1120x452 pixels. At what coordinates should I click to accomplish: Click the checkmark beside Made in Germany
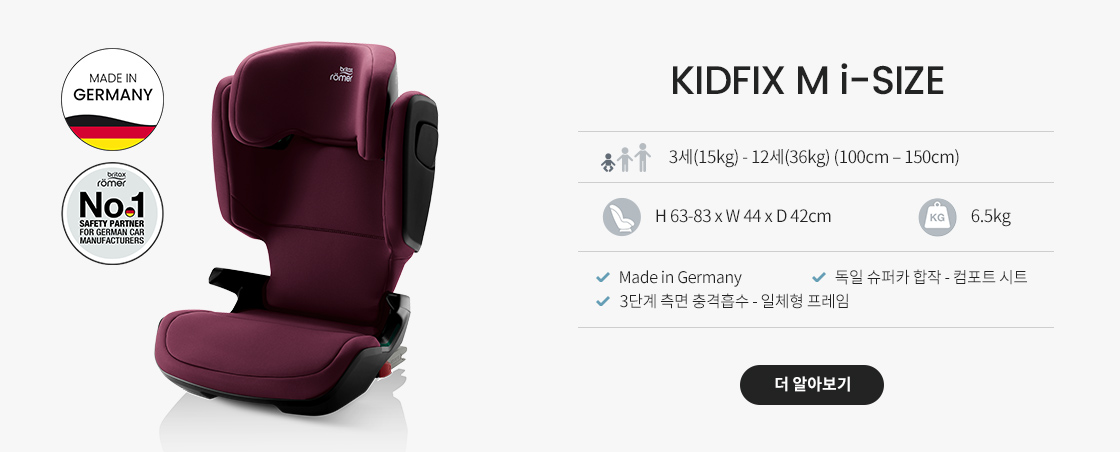[x=603, y=277]
